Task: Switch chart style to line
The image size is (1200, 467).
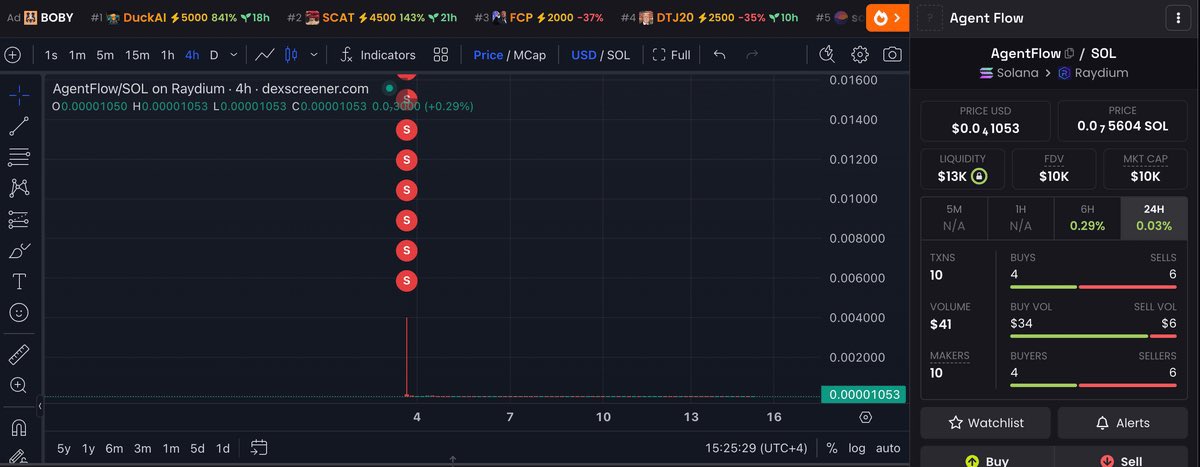Action: (x=265, y=55)
